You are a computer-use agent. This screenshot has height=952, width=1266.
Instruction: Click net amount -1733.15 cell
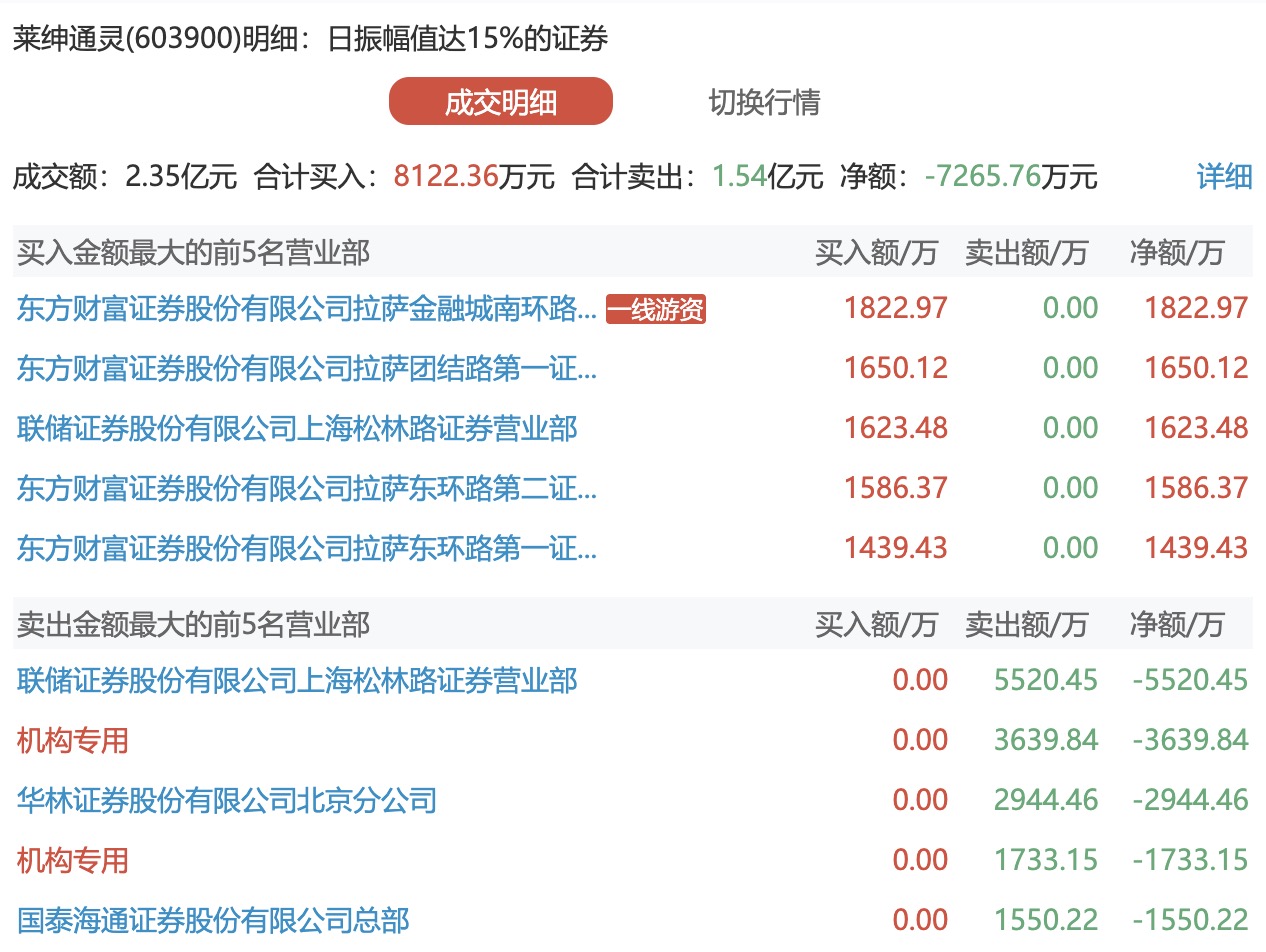pyautogui.click(x=1191, y=861)
